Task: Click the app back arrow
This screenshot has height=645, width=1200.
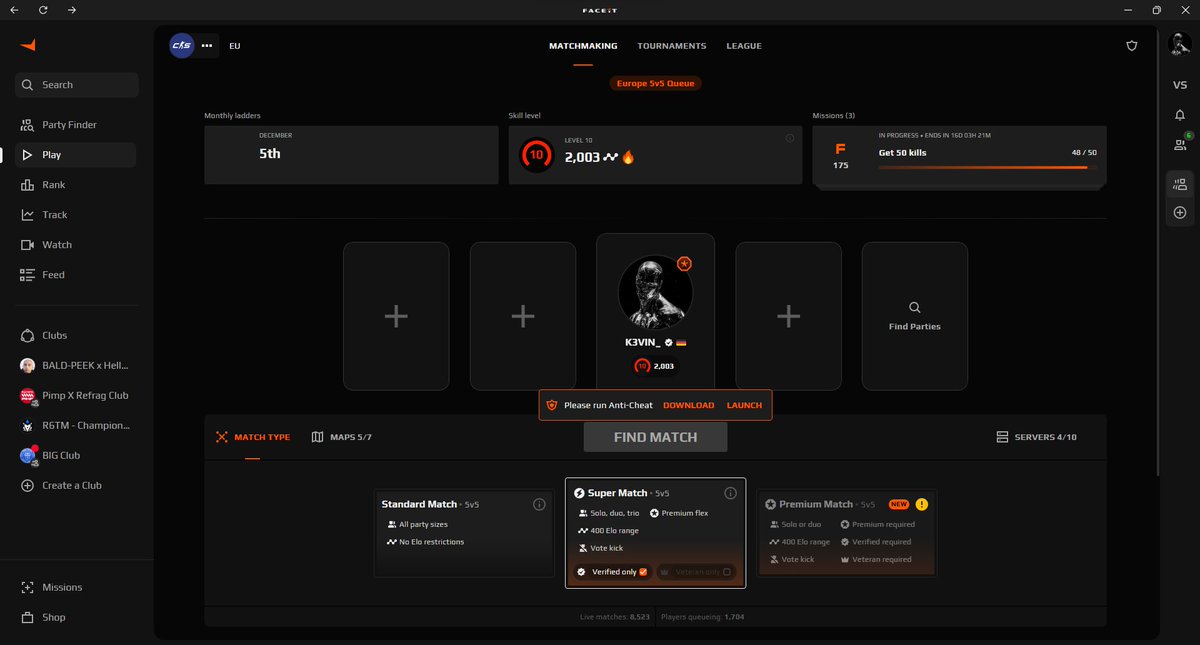Action: click(14, 10)
